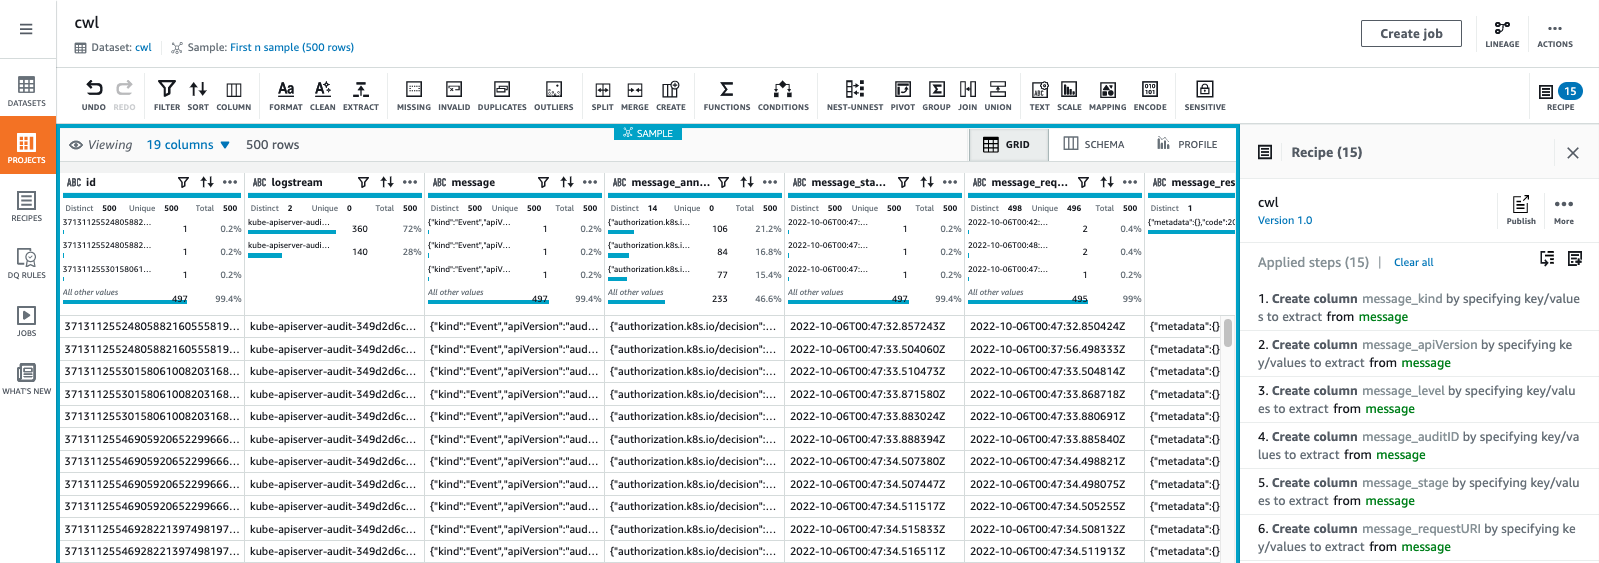
Task: Open the Nest-Unnest transform
Action: (854, 94)
